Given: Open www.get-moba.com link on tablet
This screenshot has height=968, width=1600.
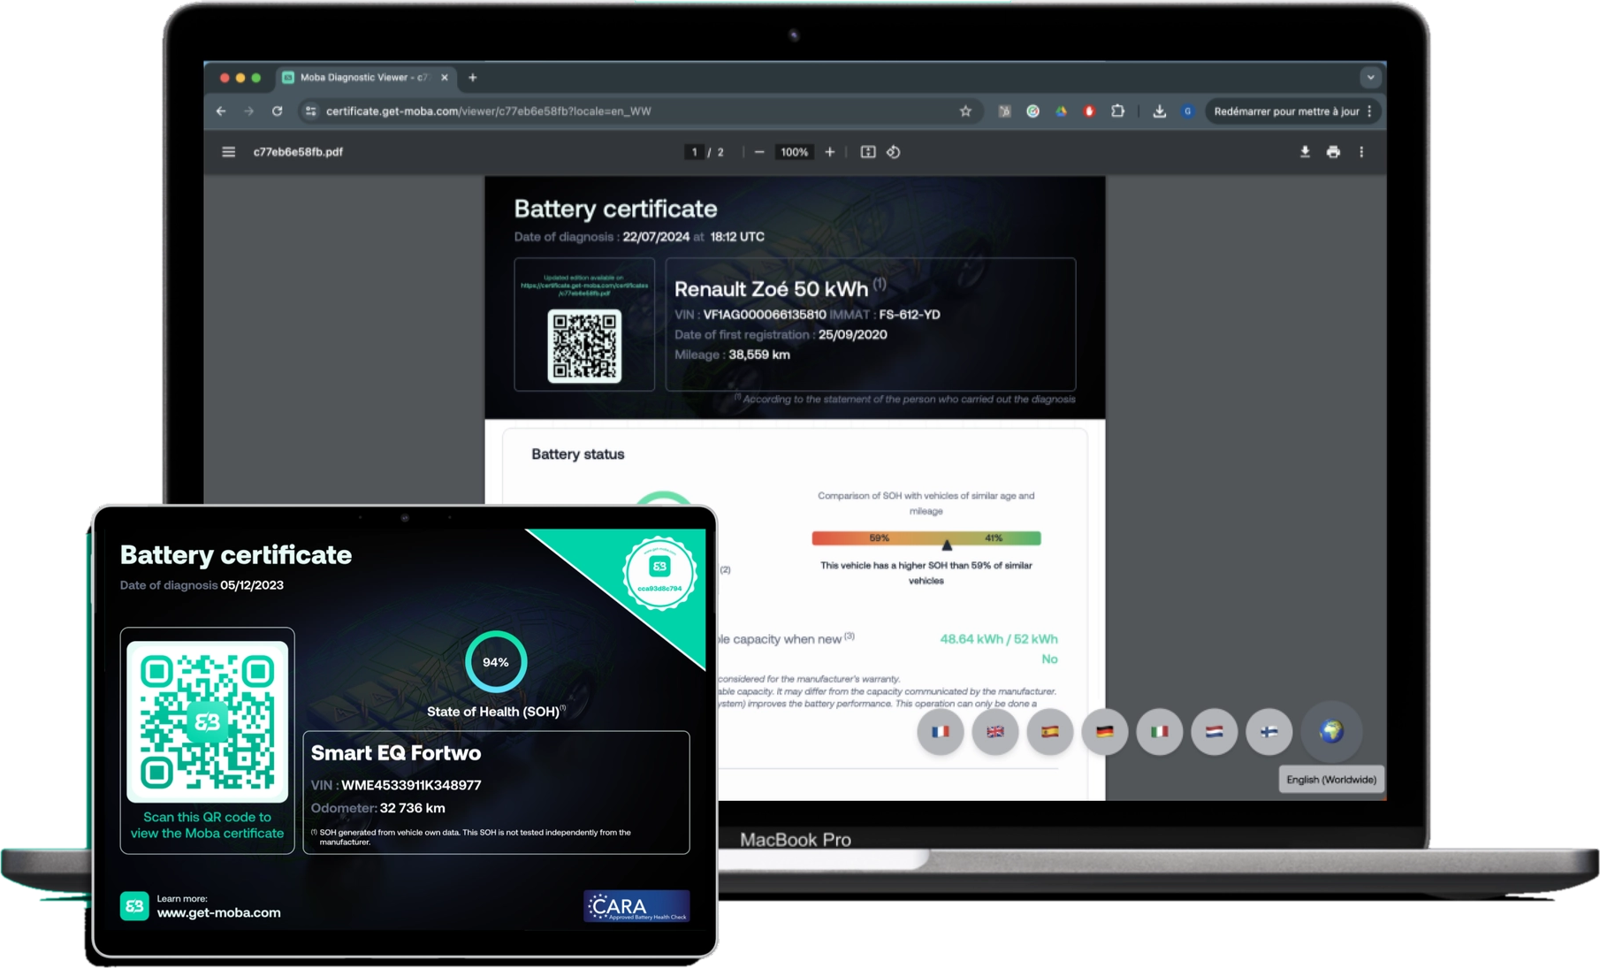Looking at the screenshot, I should click(219, 912).
